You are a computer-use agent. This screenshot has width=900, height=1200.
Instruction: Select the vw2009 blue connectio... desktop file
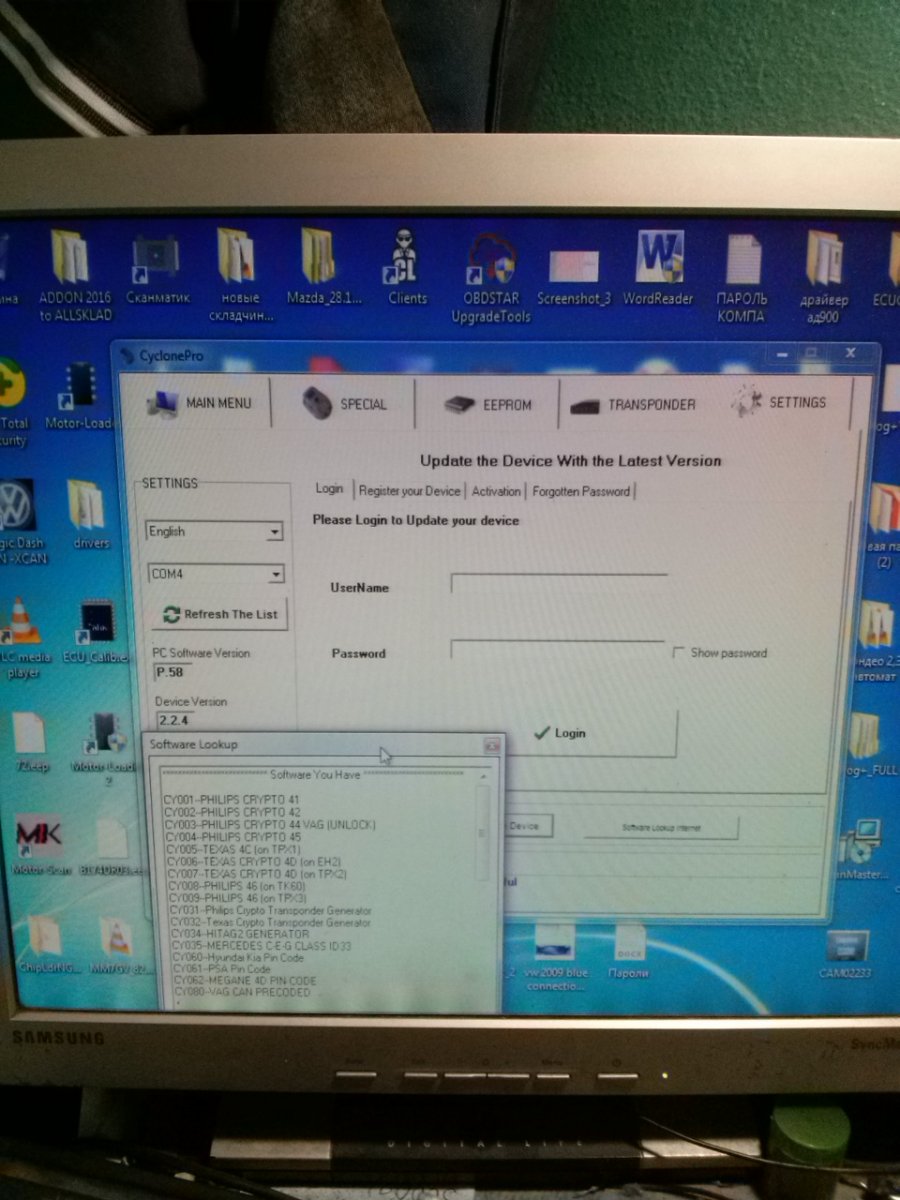coord(553,957)
